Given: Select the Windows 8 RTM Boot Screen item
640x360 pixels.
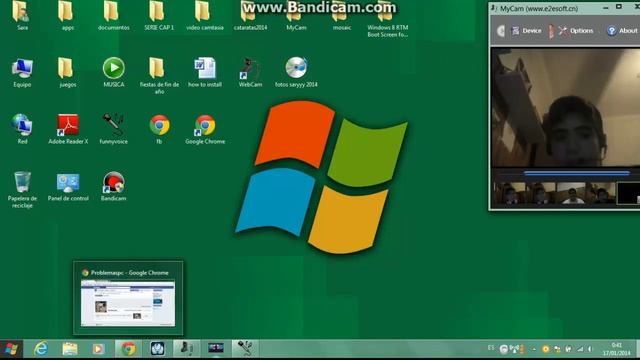Looking at the screenshot, I should click(x=387, y=20).
